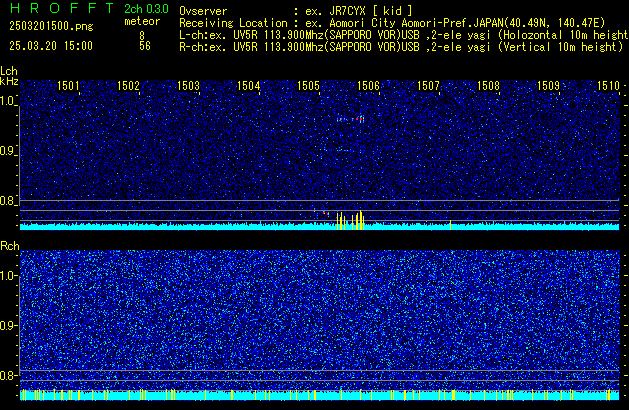
Task: Click the value 56 under meteor
Action: pyautogui.click(x=145, y=46)
